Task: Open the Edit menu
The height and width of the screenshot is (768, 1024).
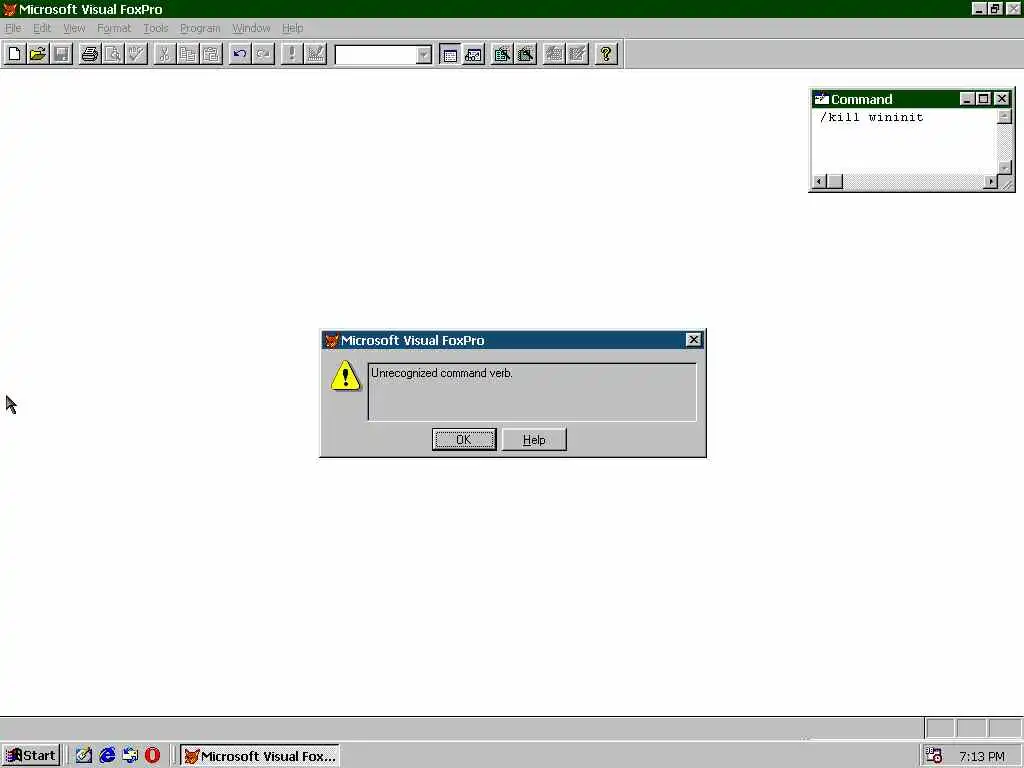Action: pos(42,28)
